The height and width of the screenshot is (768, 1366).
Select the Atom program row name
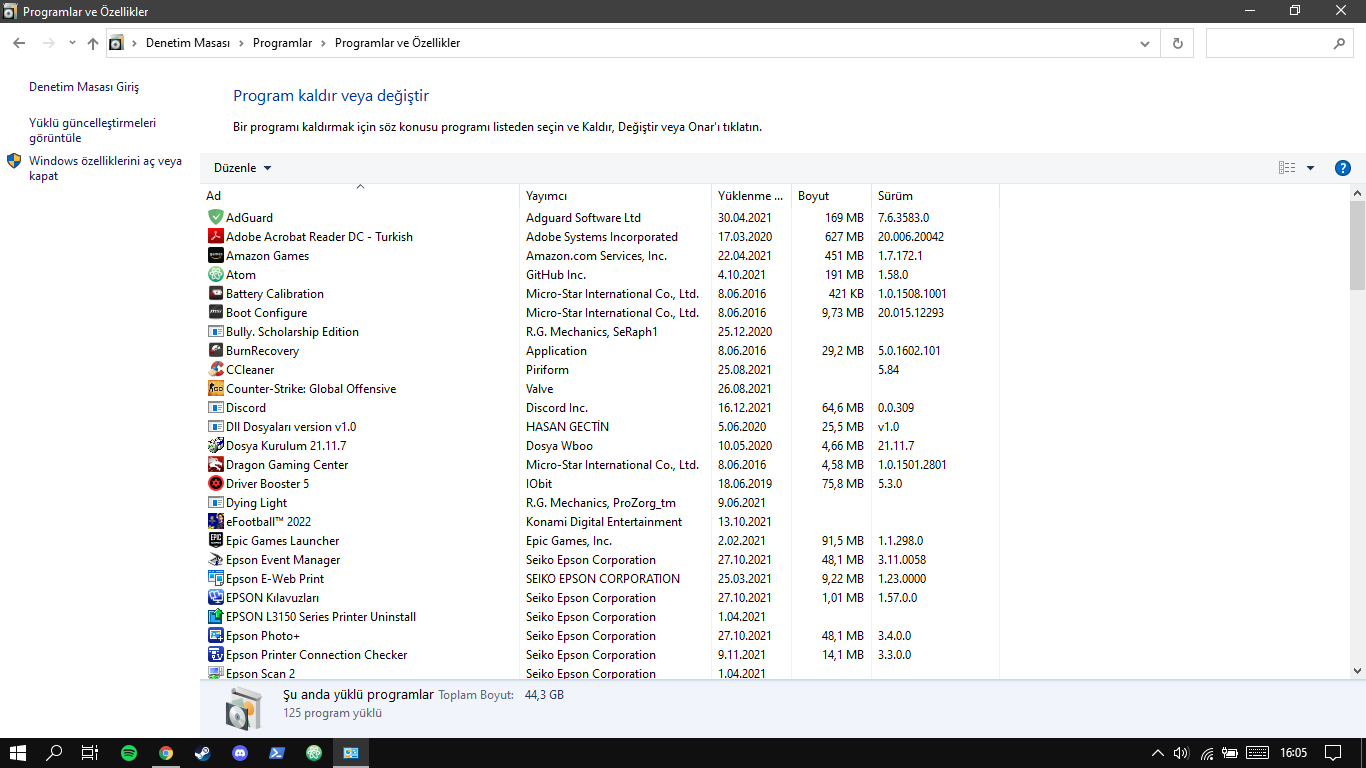(x=241, y=274)
